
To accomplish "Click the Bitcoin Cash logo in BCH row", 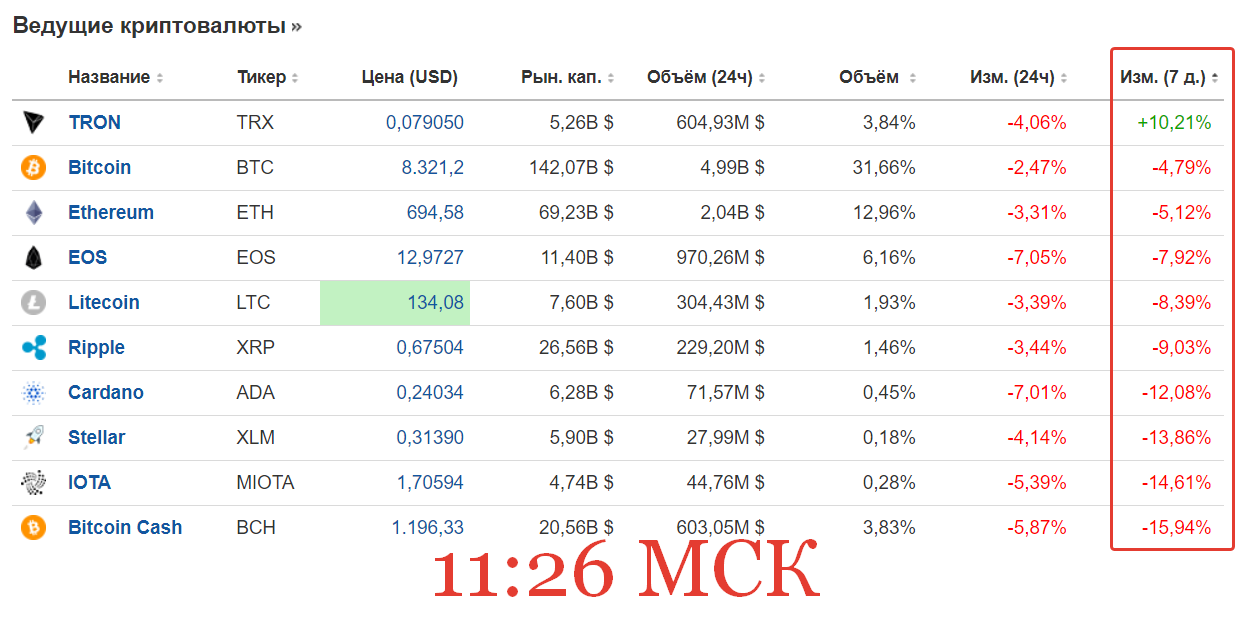I will click(x=34, y=528).
